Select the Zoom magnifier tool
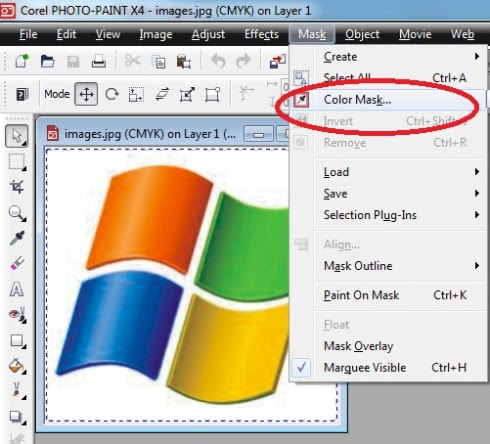The height and width of the screenshot is (444, 490). click(x=17, y=213)
